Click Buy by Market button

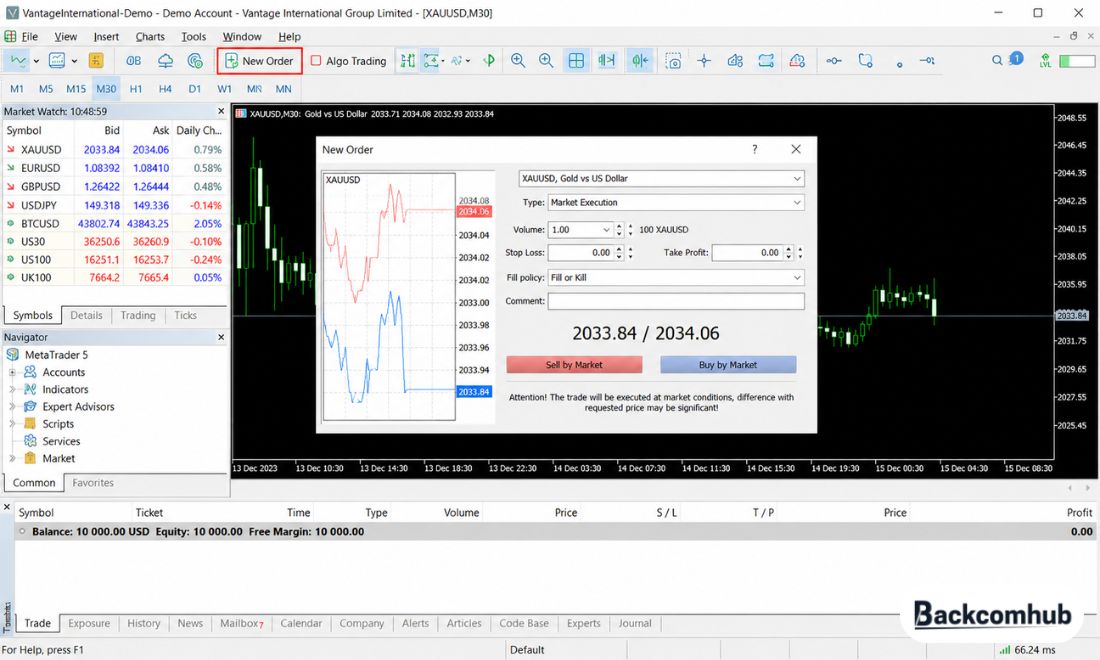point(727,365)
